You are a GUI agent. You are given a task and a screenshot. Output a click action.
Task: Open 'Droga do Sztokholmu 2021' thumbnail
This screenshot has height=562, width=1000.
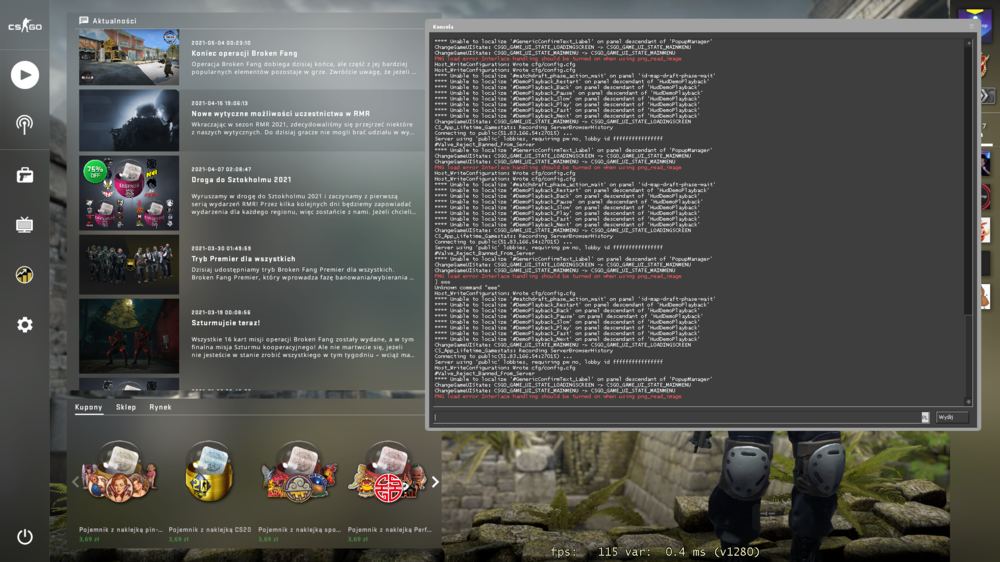click(x=129, y=193)
